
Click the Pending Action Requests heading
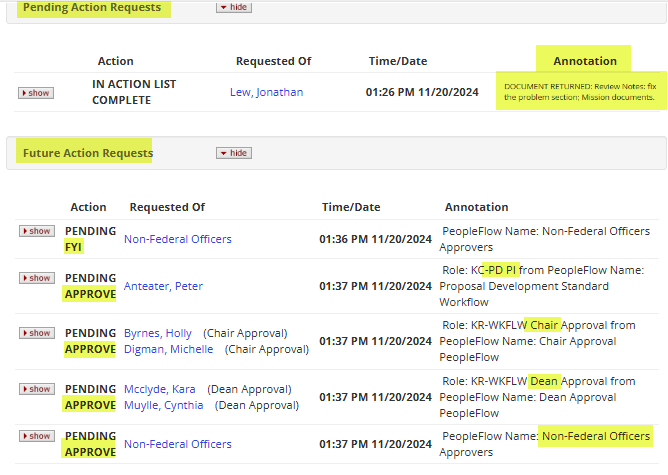pos(92,8)
